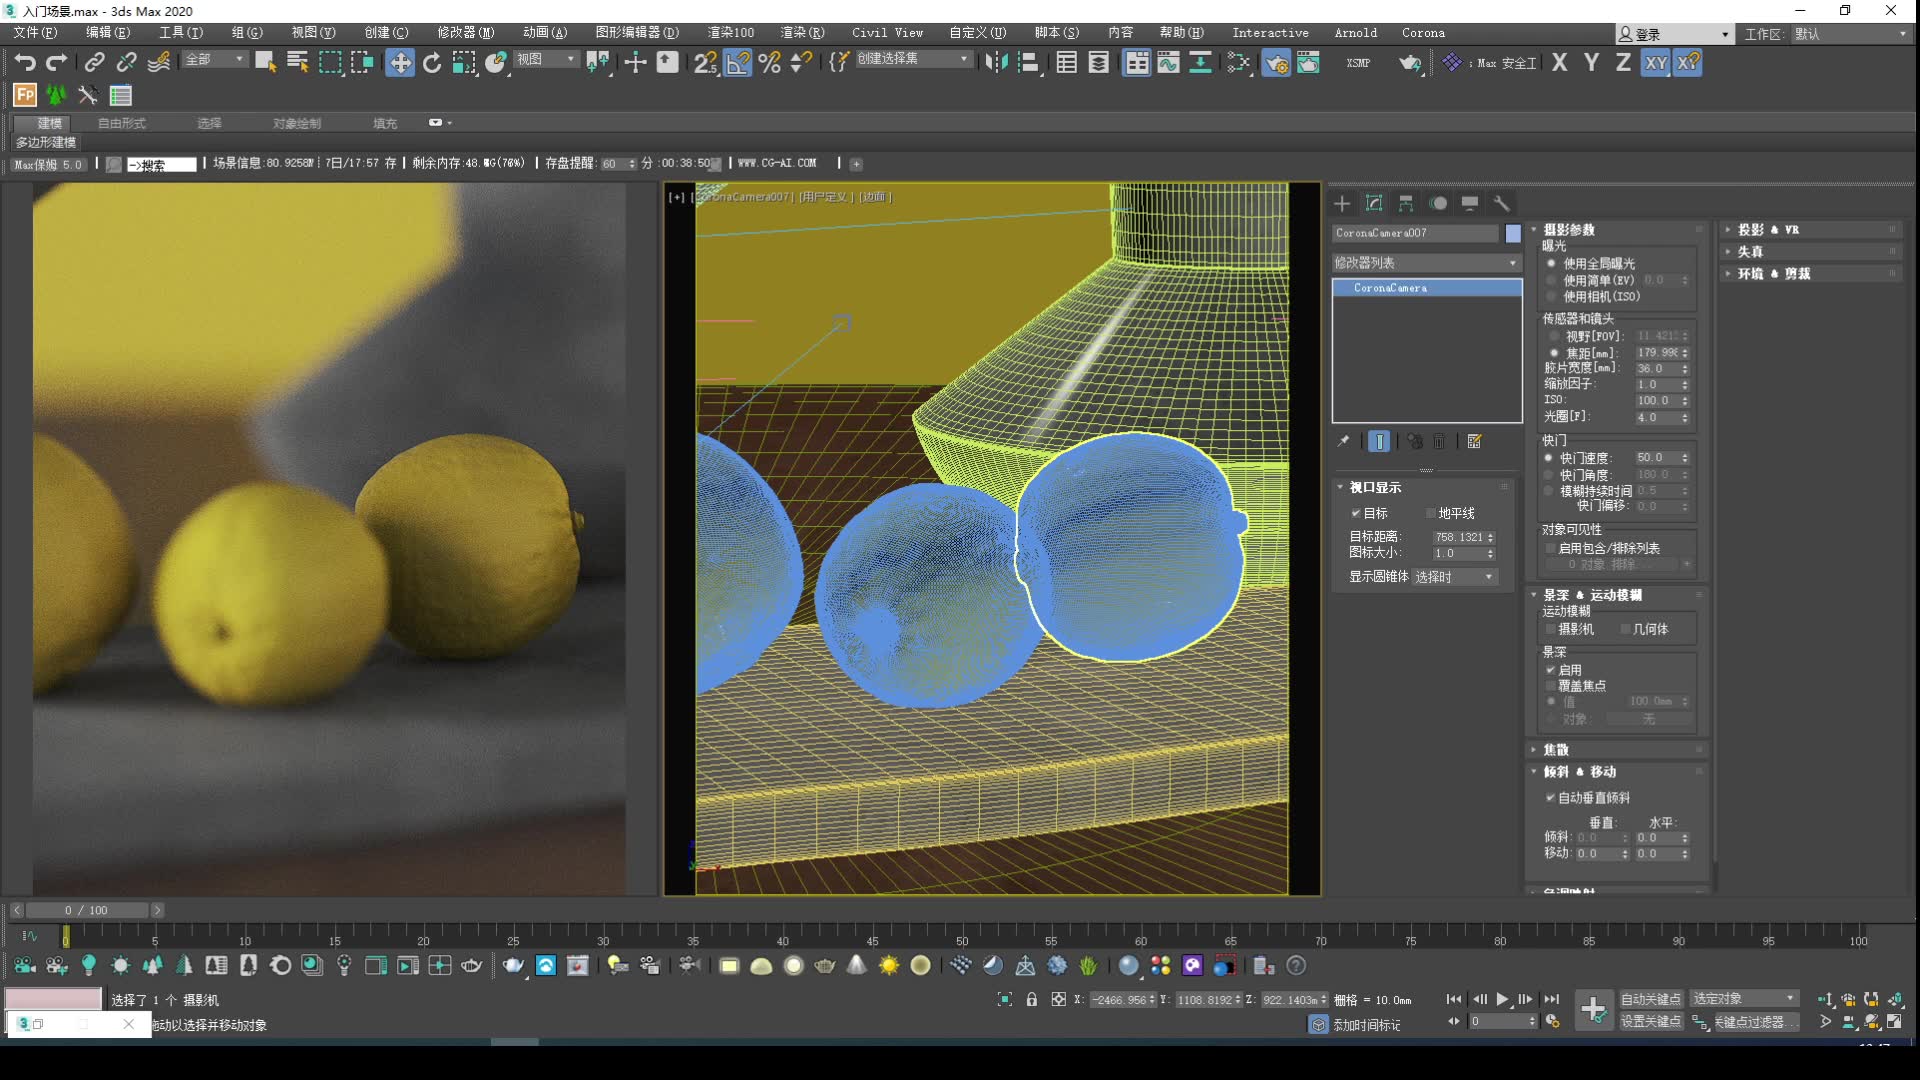Click the Undo arrow icon

click(25, 63)
